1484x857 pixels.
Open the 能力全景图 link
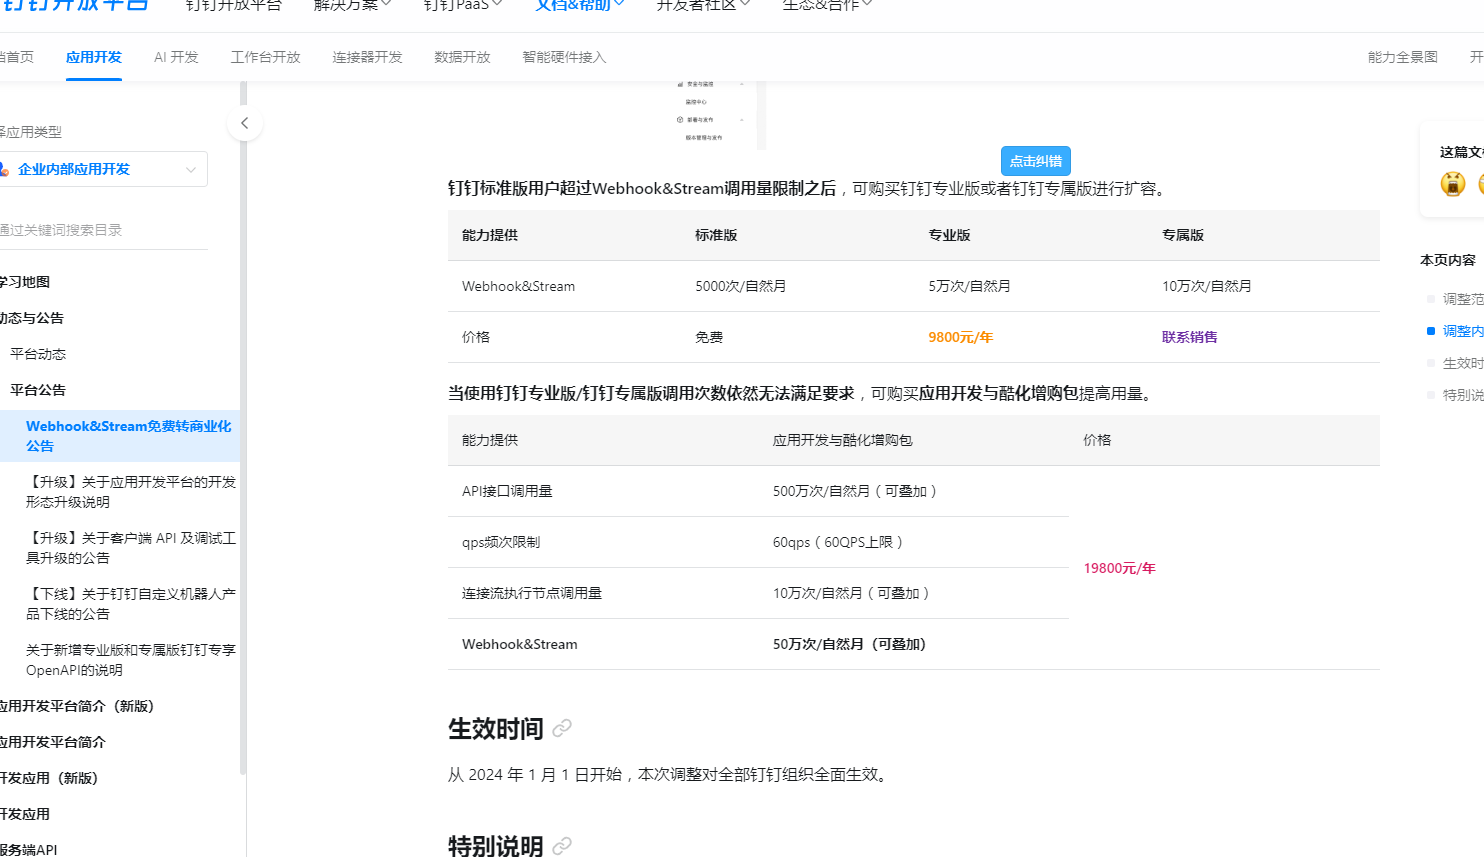pos(1403,57)
